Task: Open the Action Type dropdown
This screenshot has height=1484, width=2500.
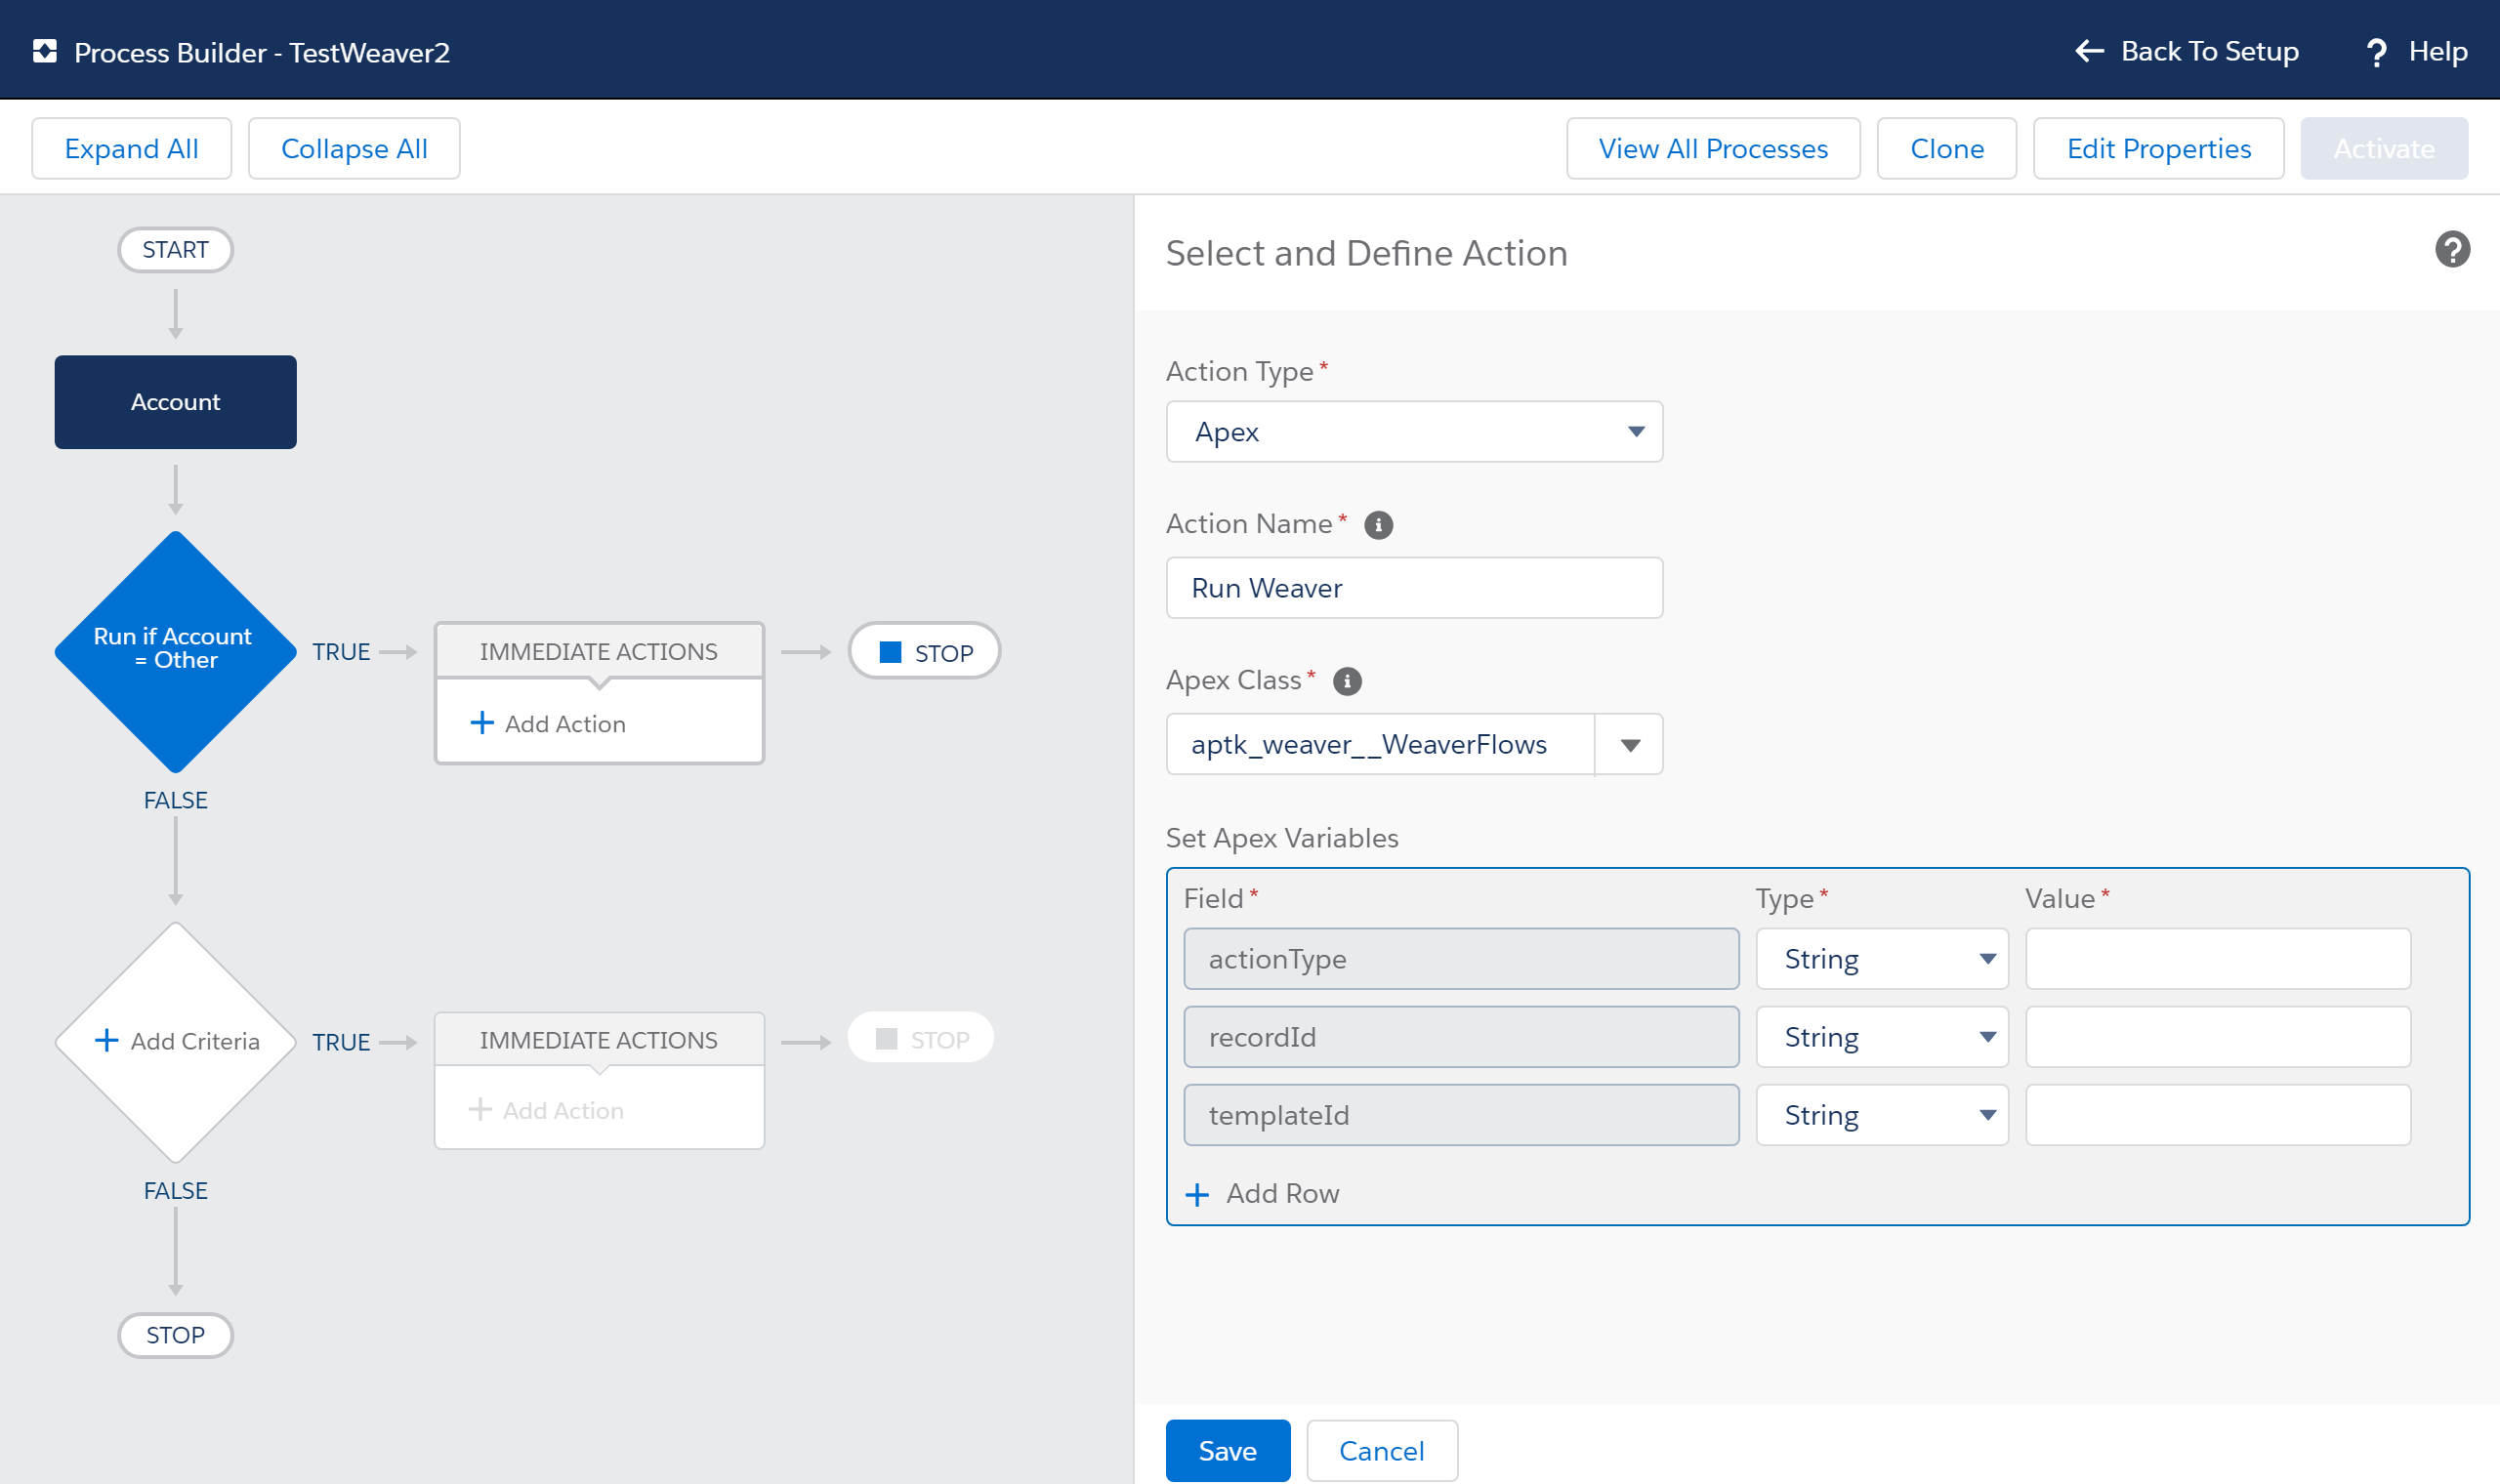Action: [1634, 431]
